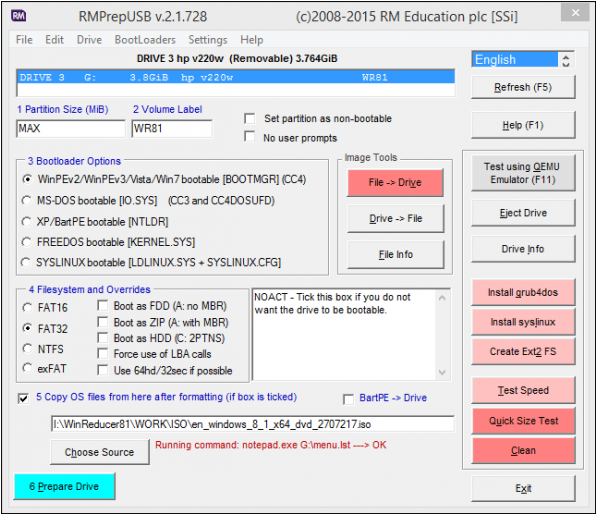The image size is (597, 515).
Task: Open the Settings menu
Action: (208, 40)
